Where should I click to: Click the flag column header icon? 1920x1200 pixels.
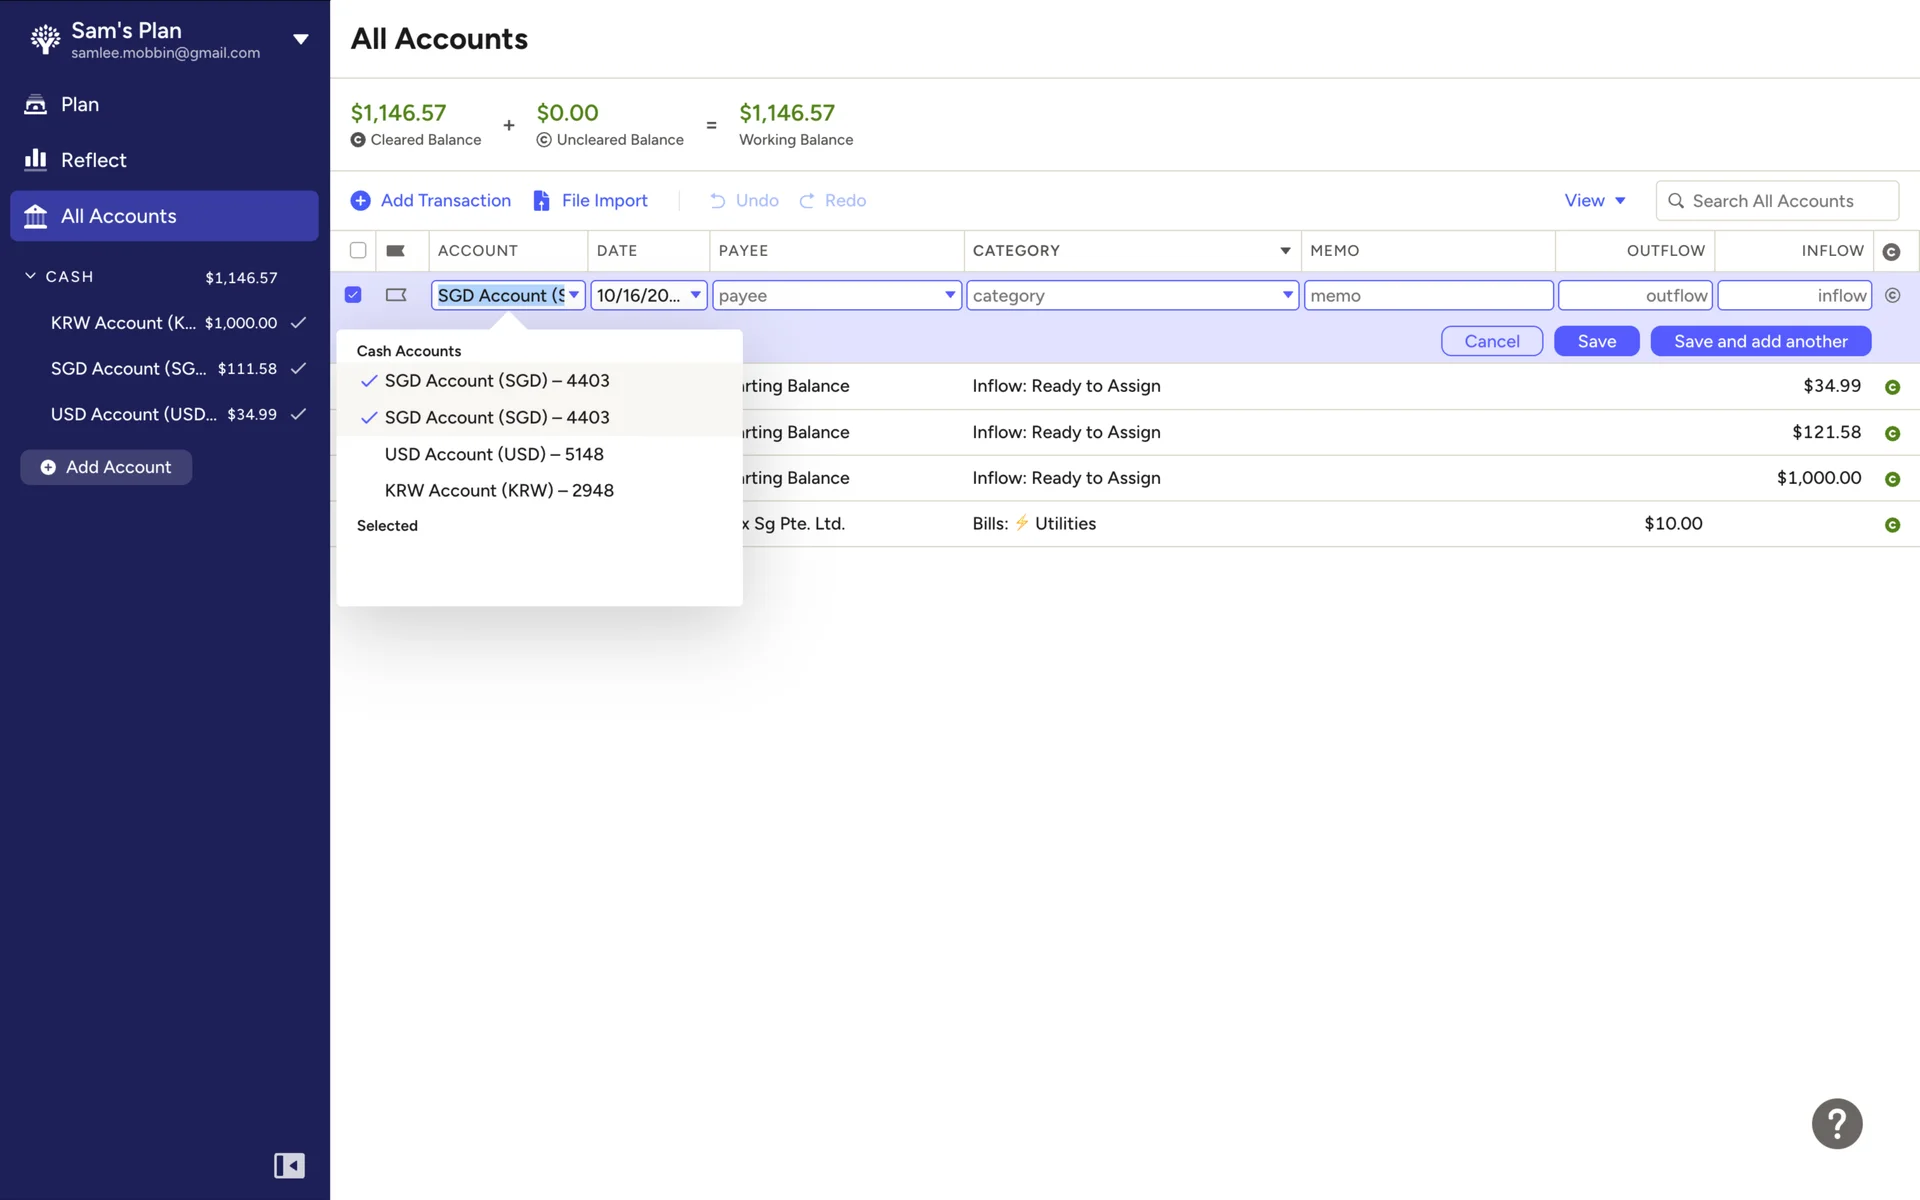pyautogui.click(x=396, y=251)
